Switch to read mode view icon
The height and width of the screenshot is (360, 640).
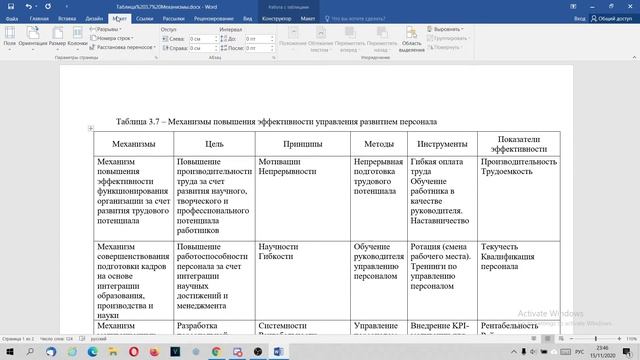pyautogui.click(x=533, y=339)
